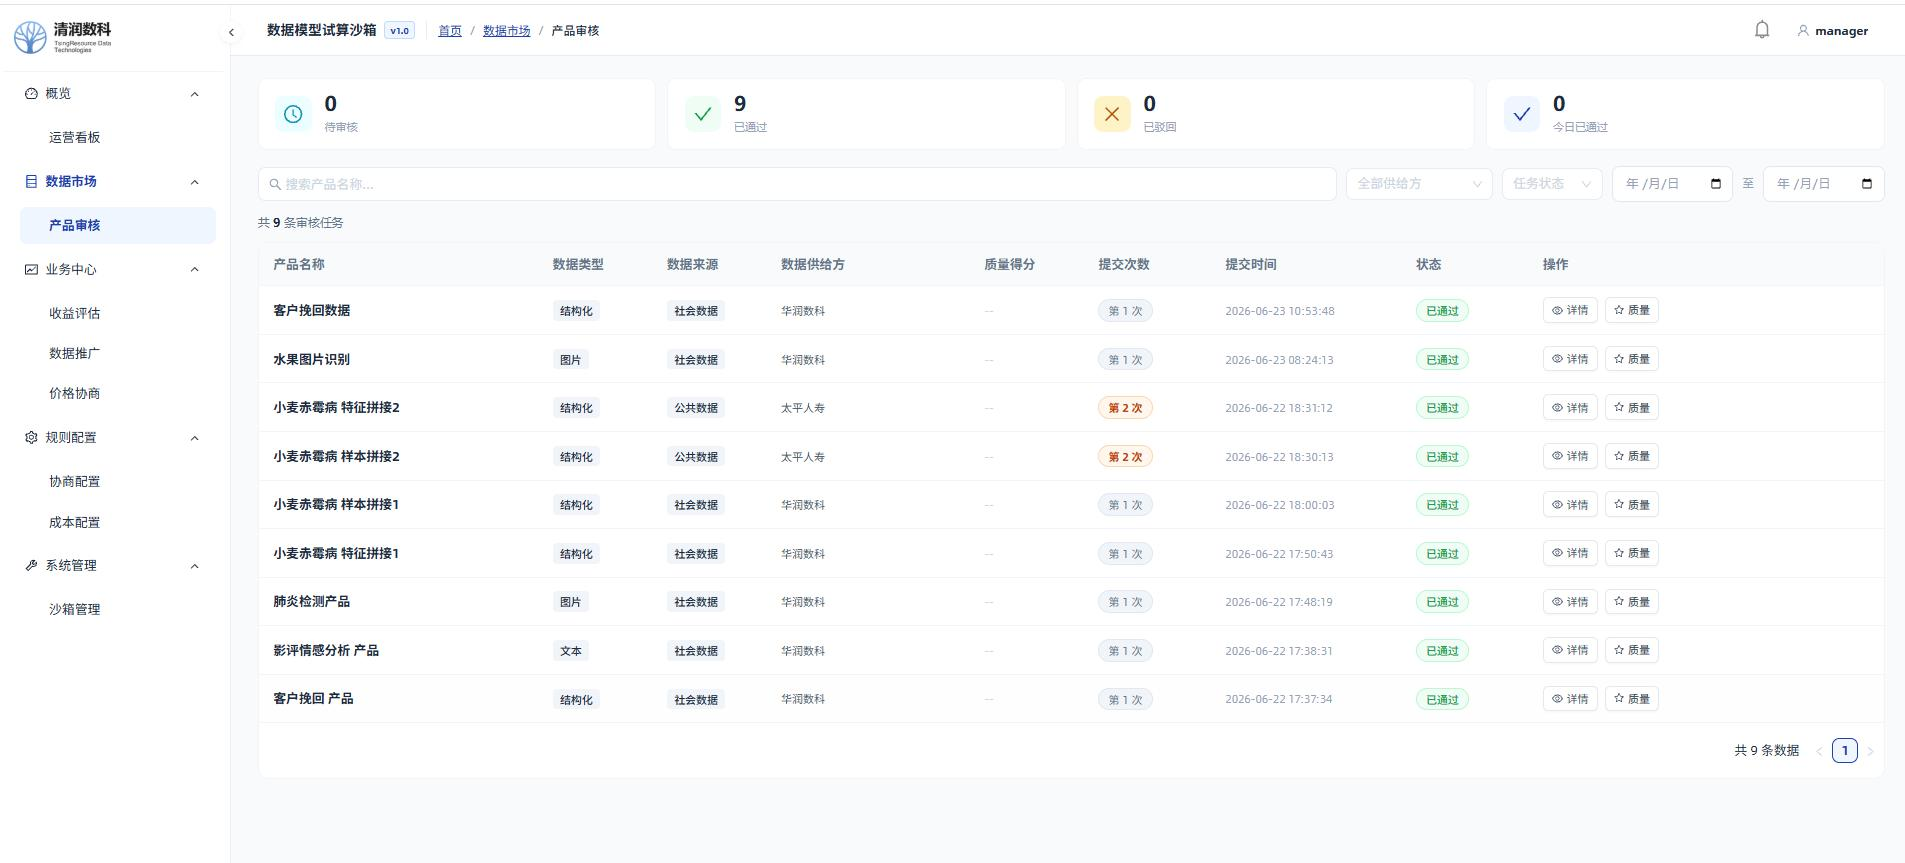Viewport: 1905px width, 863px height.
Task: Collapse the 业务中心 menu group
Action: pos(194,269)
